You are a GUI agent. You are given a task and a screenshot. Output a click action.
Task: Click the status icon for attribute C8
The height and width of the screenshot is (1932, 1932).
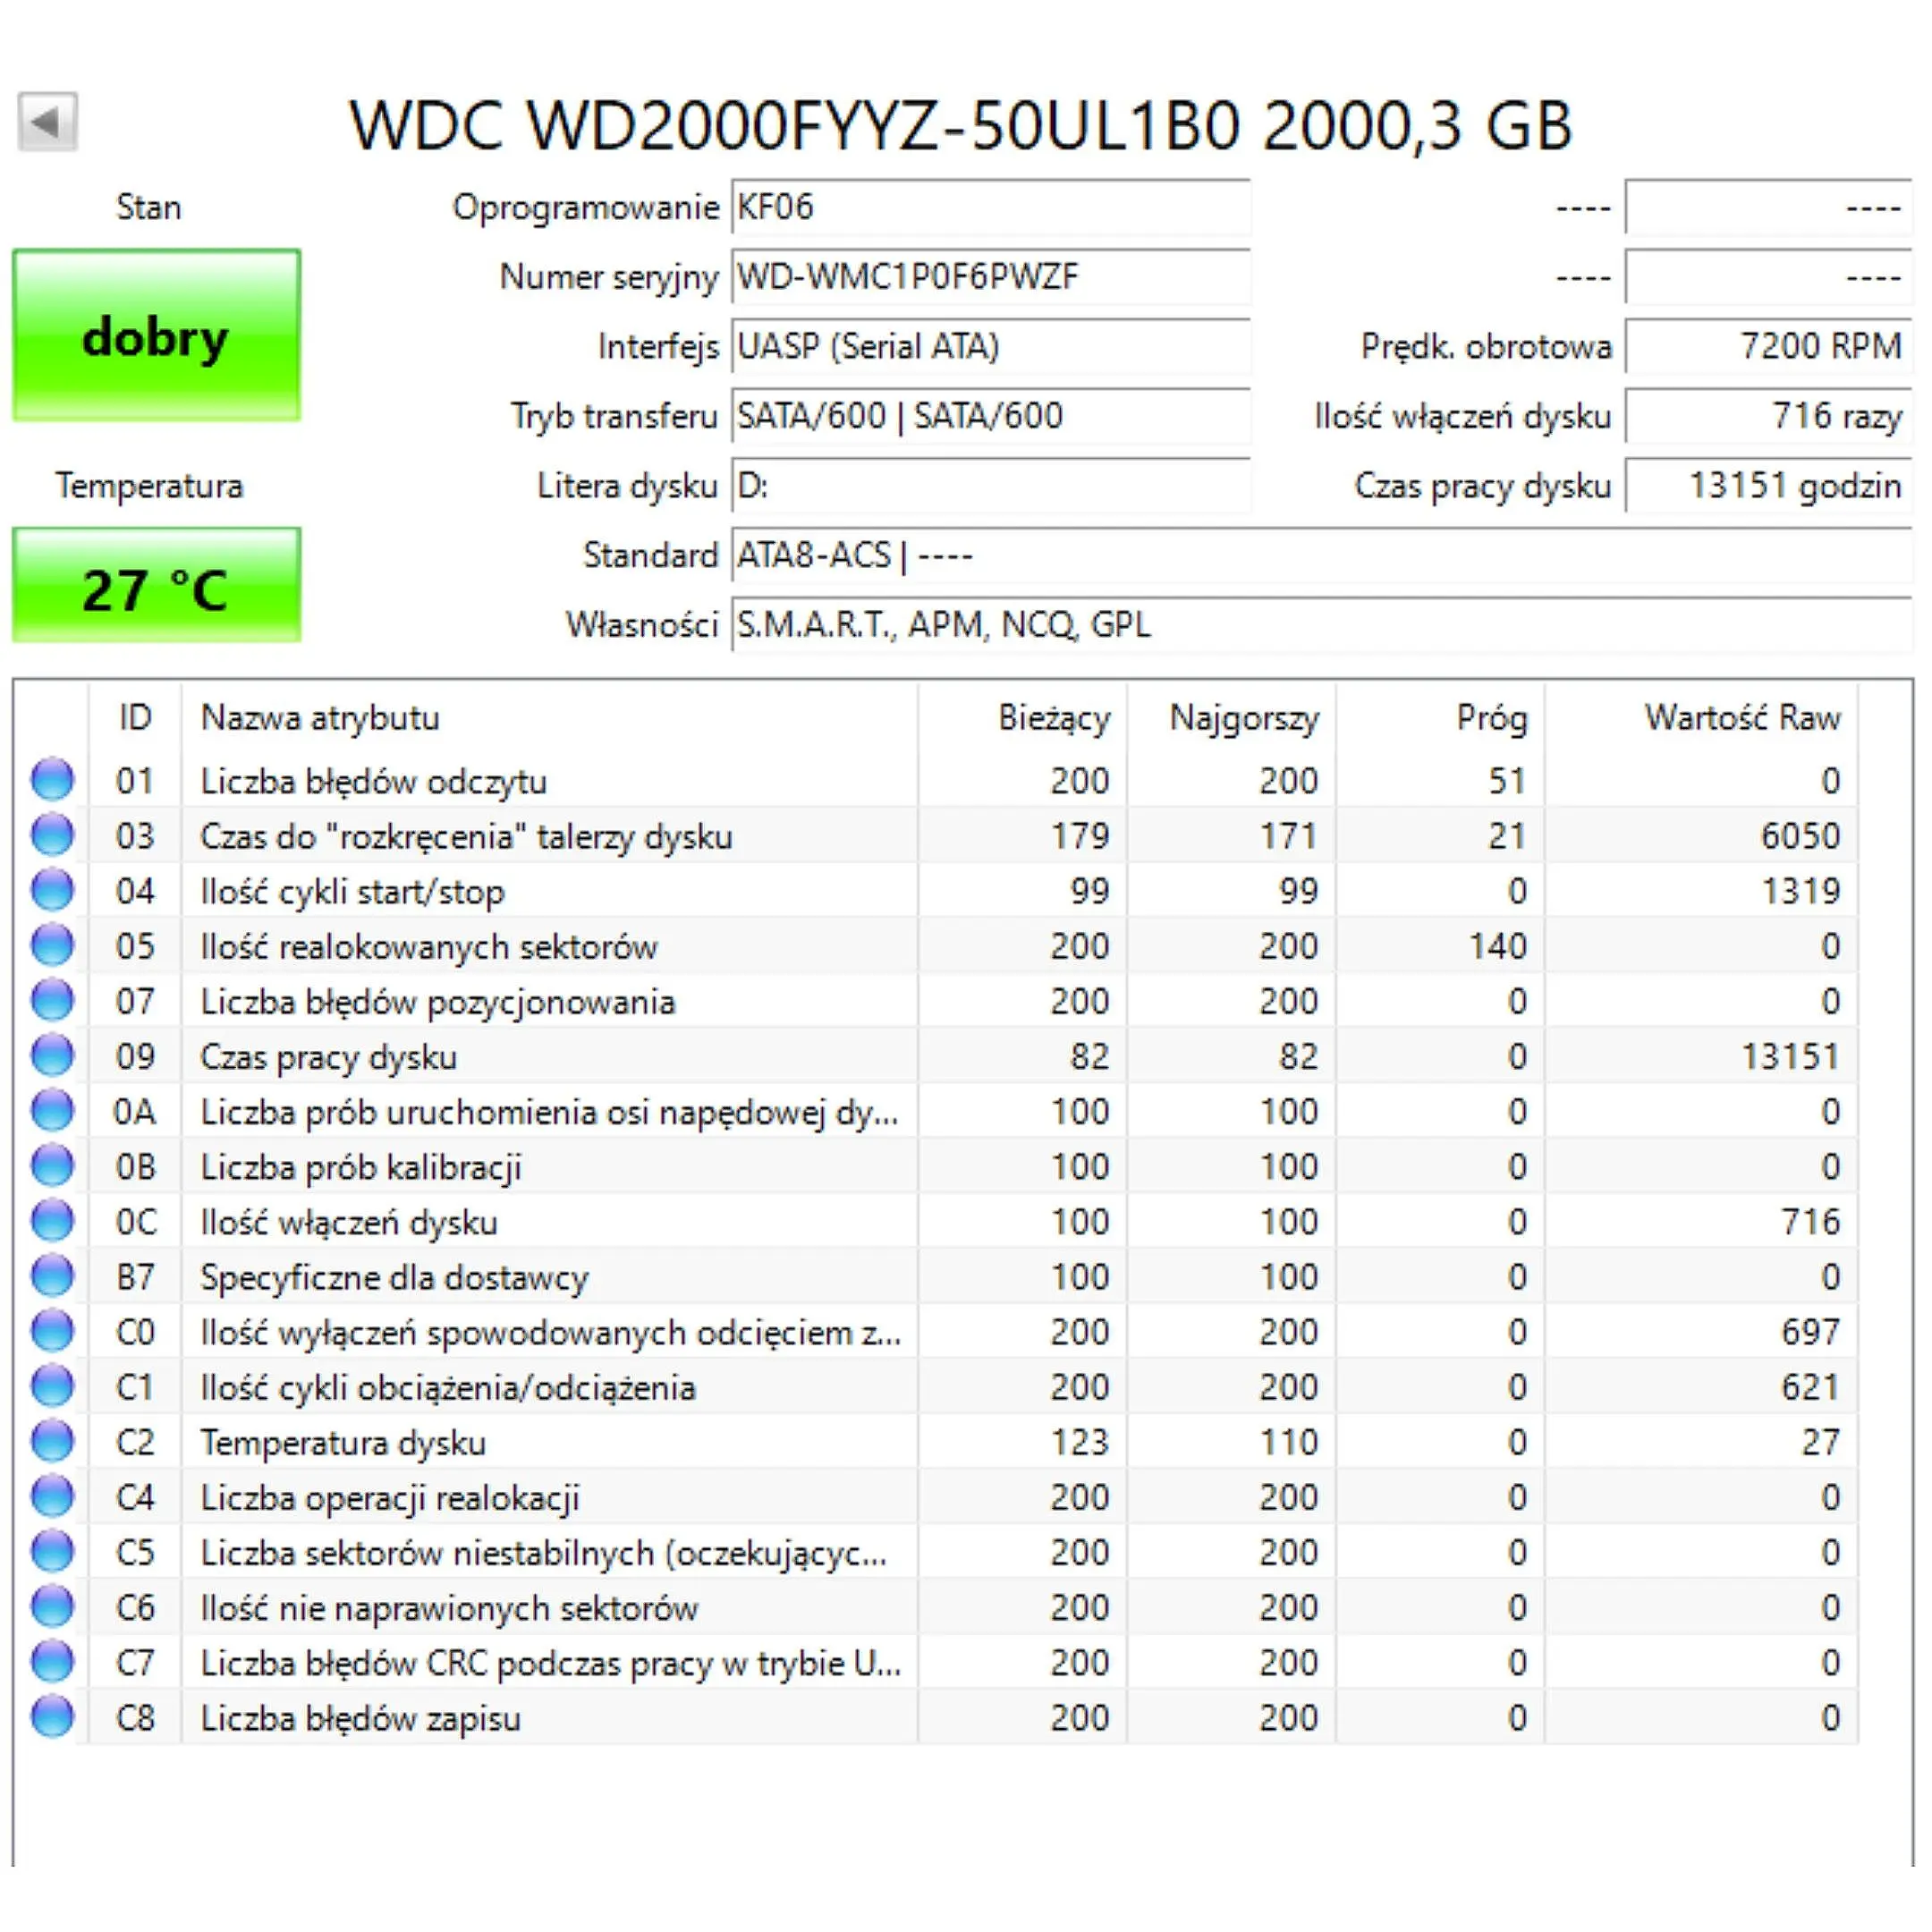[x=52, y=1717]
